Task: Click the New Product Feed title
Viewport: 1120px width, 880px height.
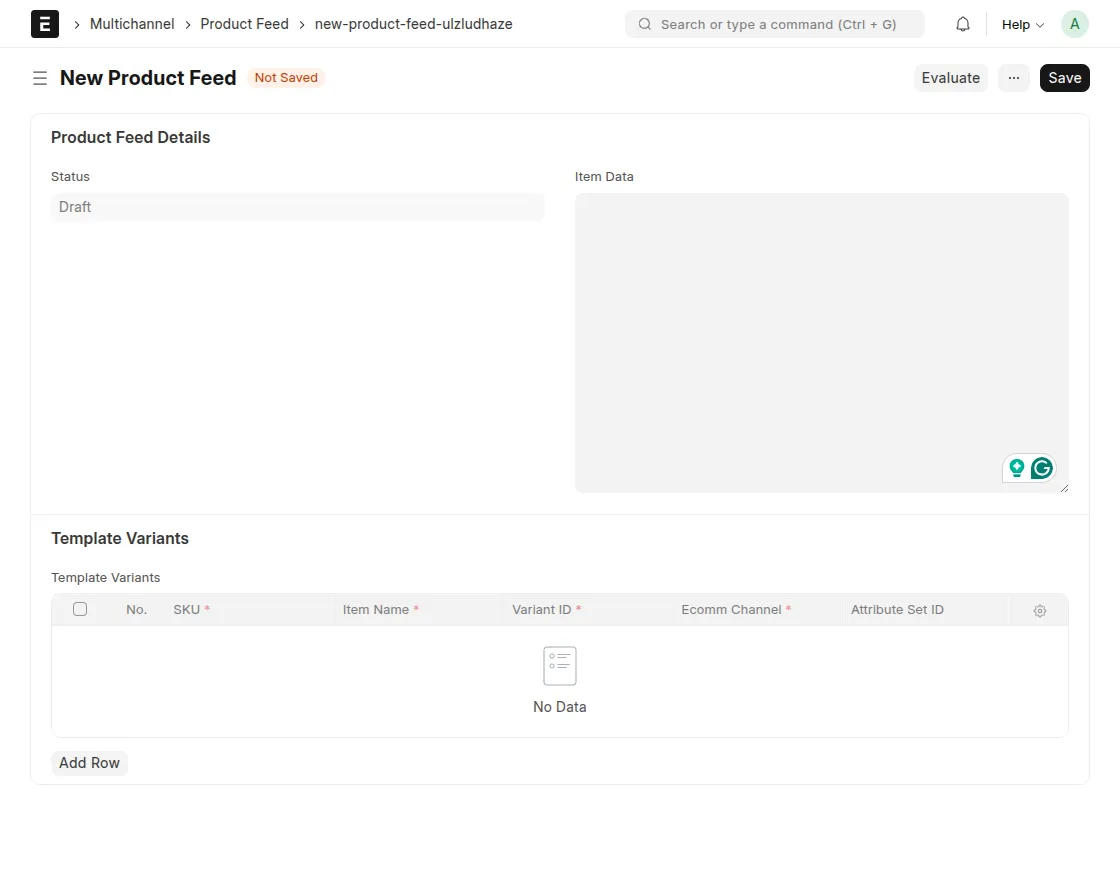Action: [148, 78]
